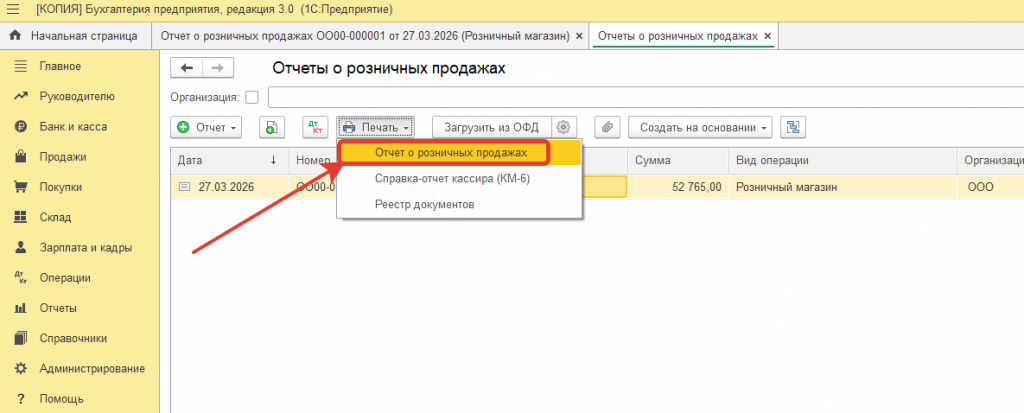Click the Помощь question mark icon
This screenshot has height=413, width=1024.
[21, 399]
